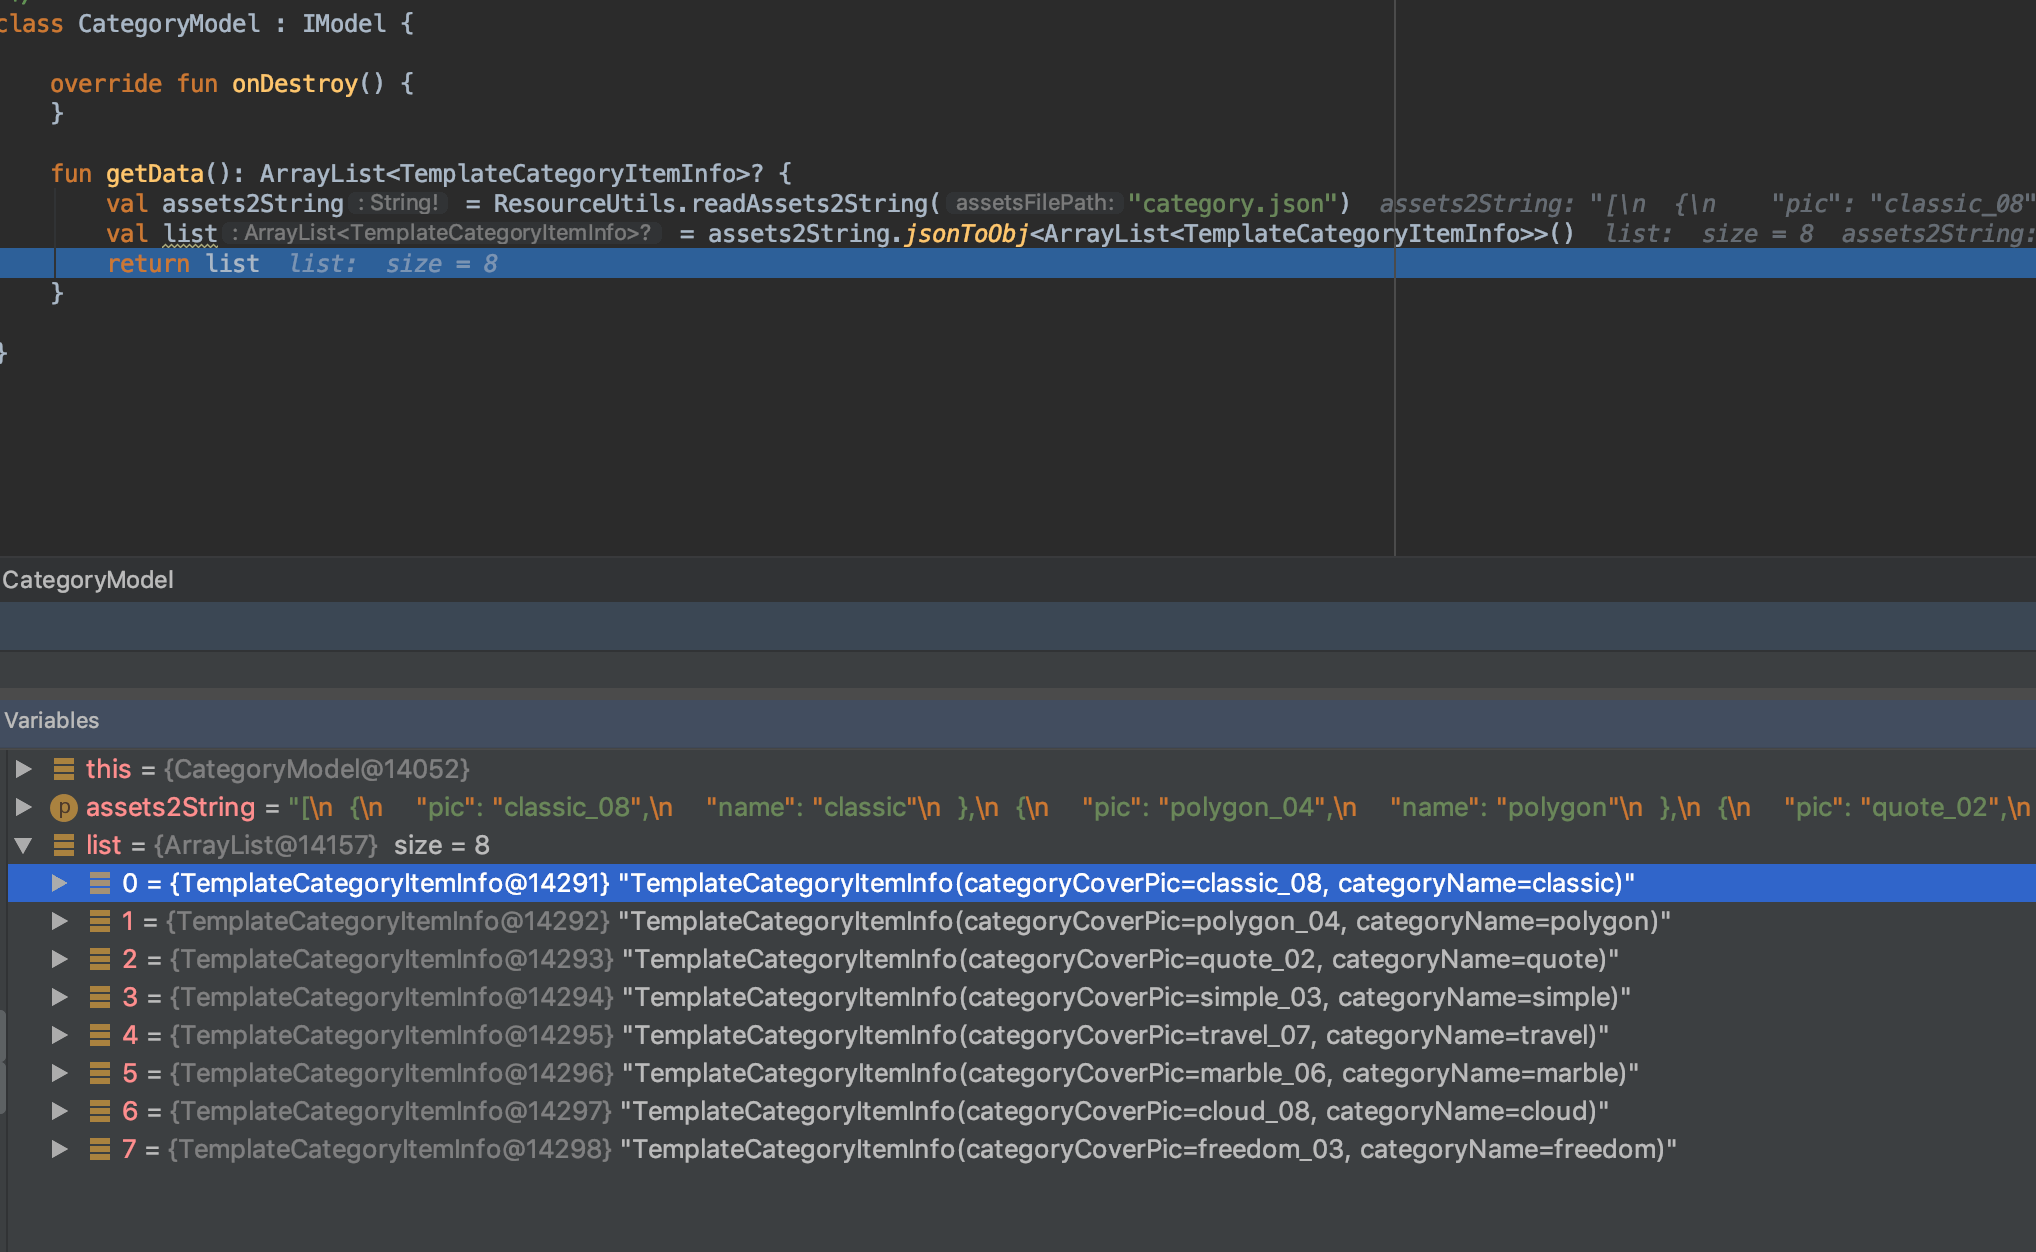Select the CategoryModel frame in the stack
The width and height of the screenshot is (2036, 1252).
coord(88,579)
